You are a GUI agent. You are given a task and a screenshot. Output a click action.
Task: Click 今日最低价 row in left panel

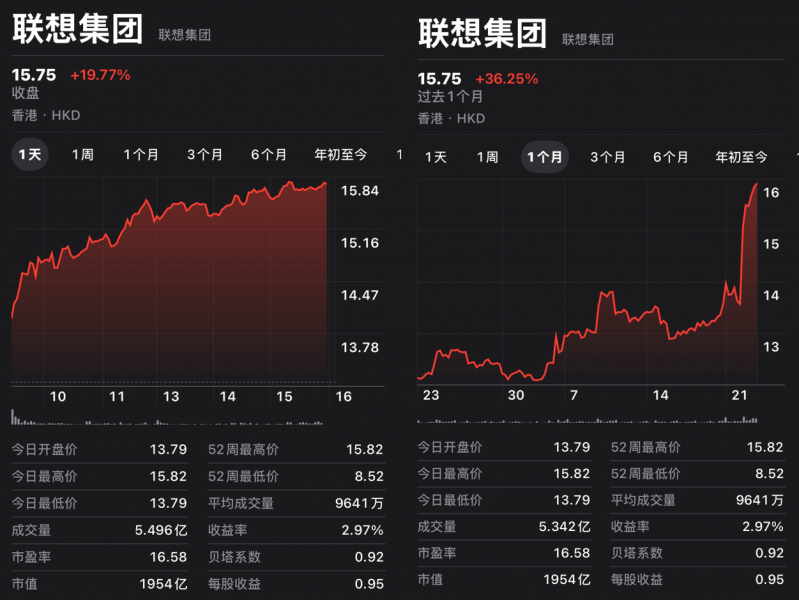point(99,504)
